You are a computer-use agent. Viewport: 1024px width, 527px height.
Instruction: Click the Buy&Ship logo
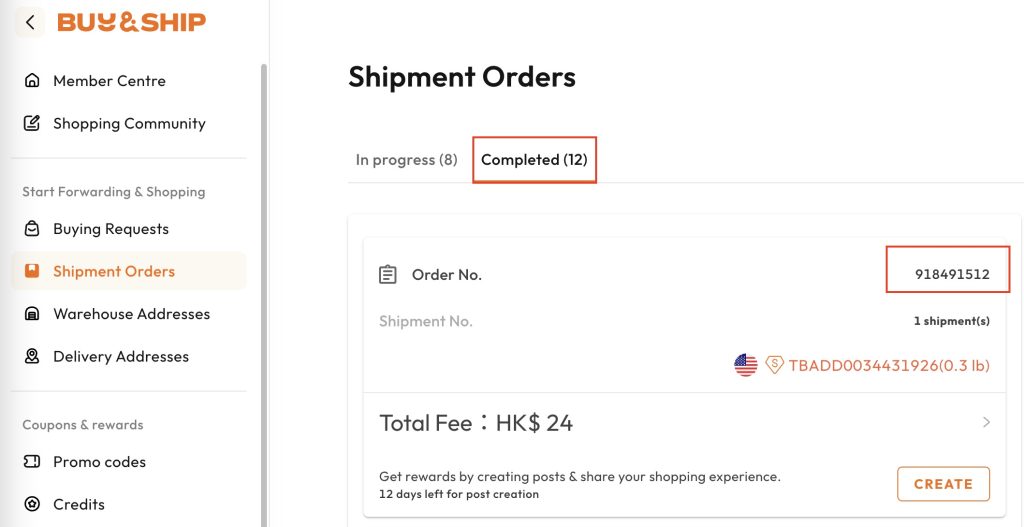pyautogui.click(x=132, y=22)
